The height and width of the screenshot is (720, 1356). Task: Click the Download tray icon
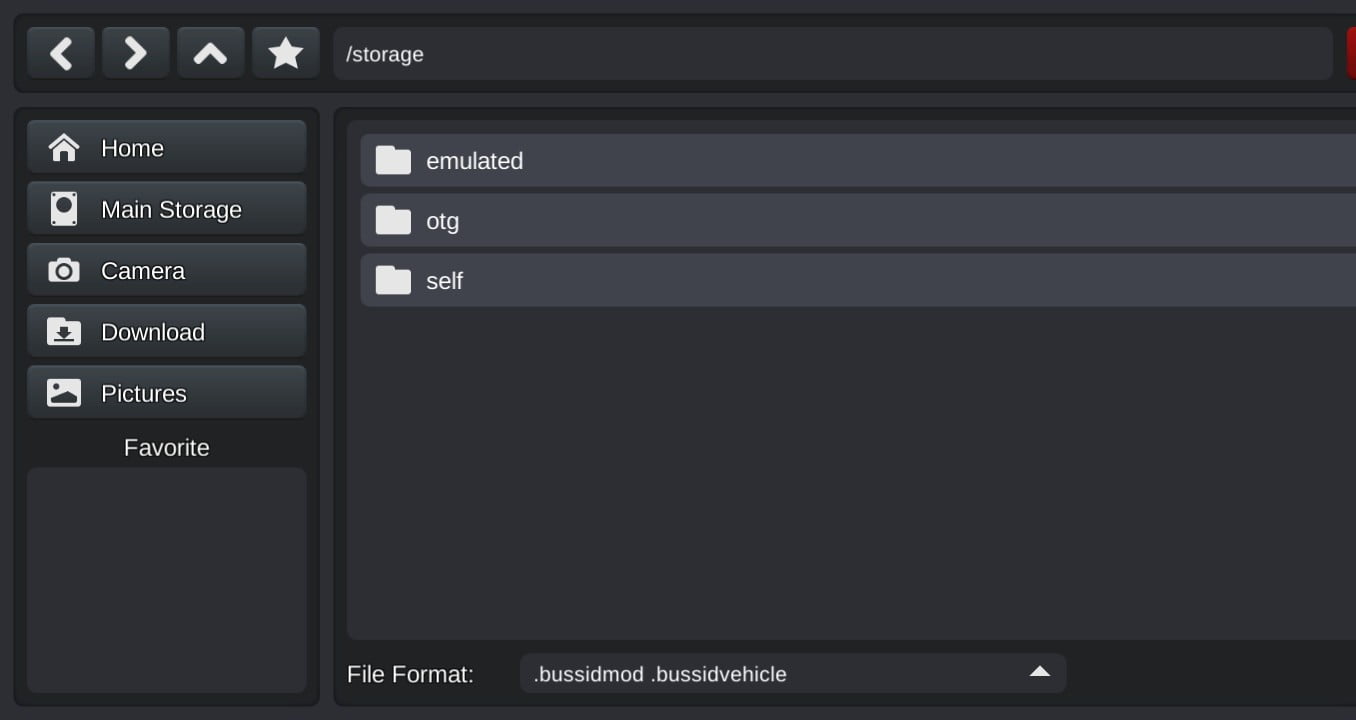click(x=64, y=332)
